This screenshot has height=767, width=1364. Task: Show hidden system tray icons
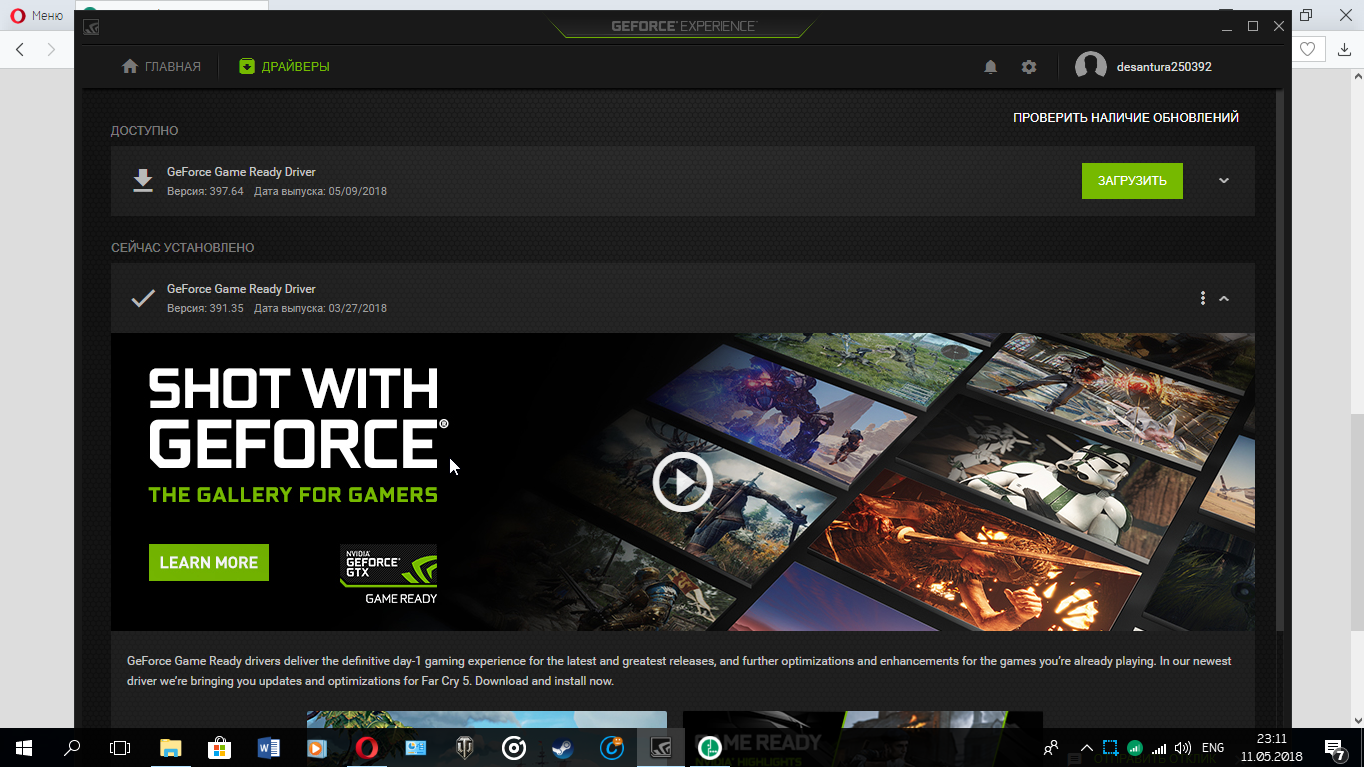(x=1085, y=748)
